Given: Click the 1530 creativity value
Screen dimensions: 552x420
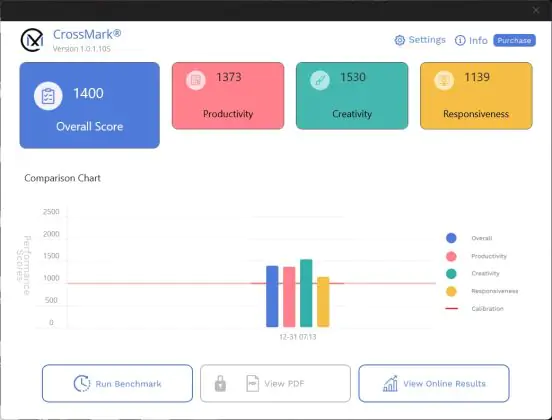Looking at the screenshot, I should pyautogui.click(x=353, y=77).
